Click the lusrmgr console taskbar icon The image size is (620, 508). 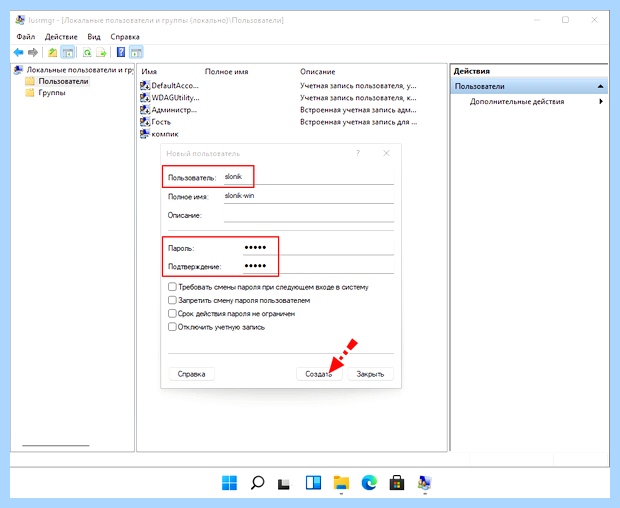click(425, 483)
